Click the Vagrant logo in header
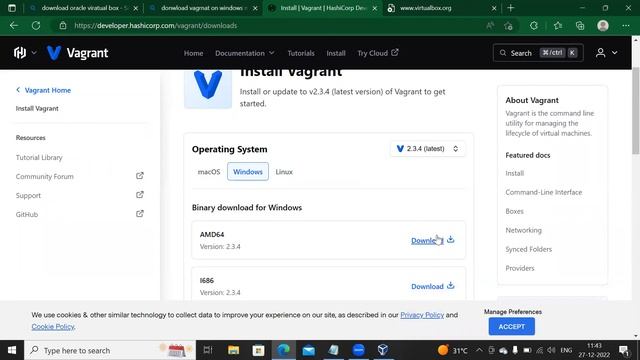640x360 pixels. tap(77, 53)
